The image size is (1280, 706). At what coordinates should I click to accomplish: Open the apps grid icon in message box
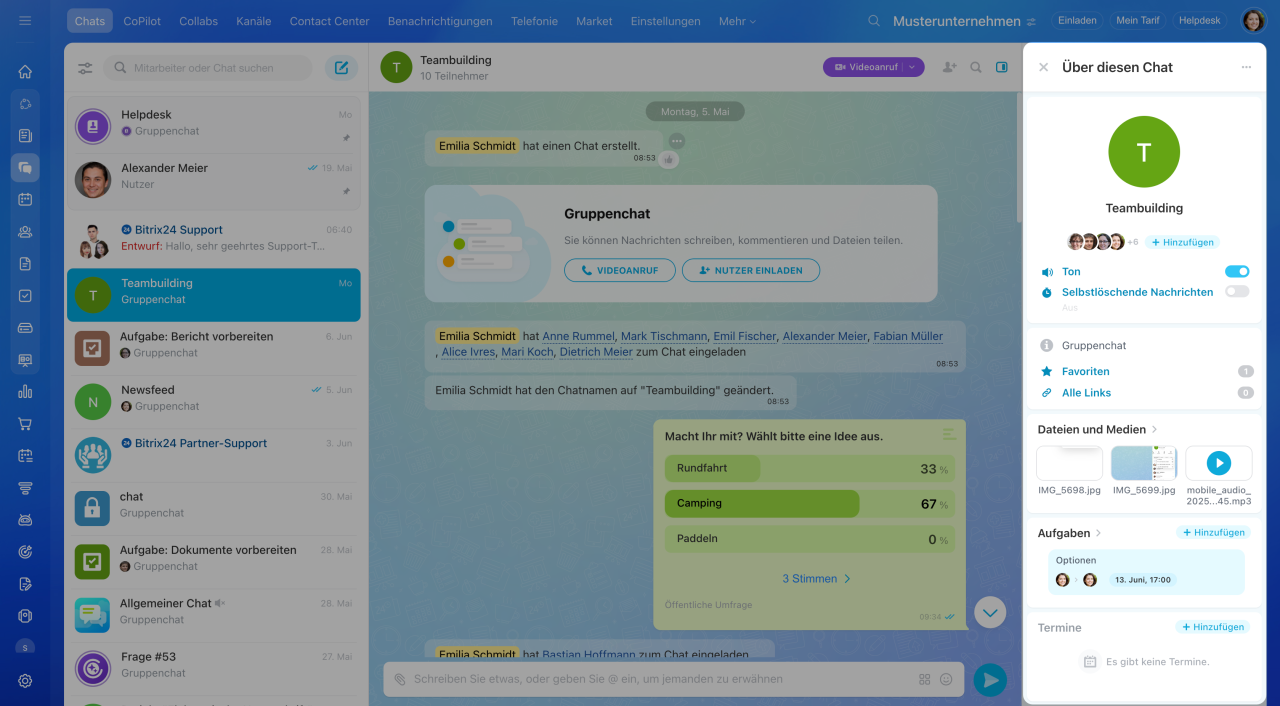pyautogui.click(x=924, y=679)
